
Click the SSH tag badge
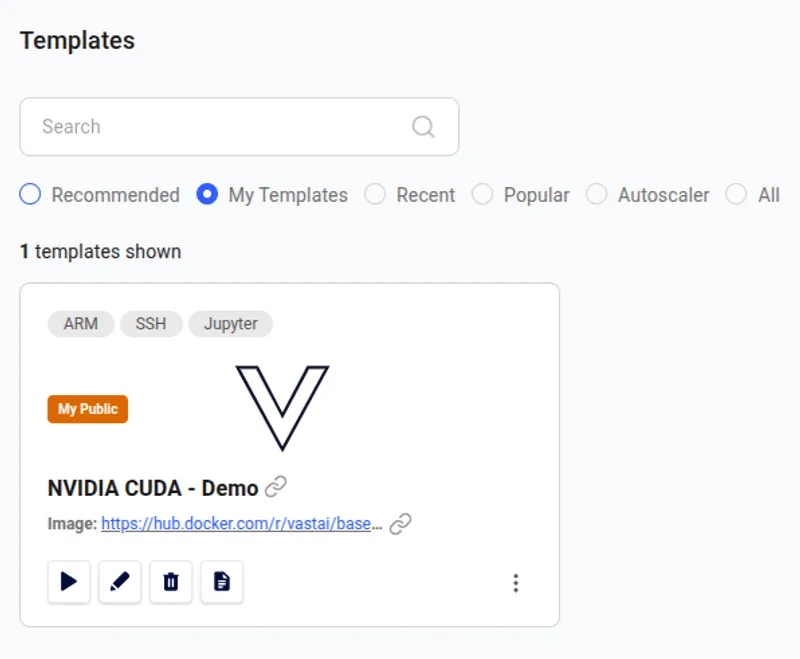click(x=151, y=324)
